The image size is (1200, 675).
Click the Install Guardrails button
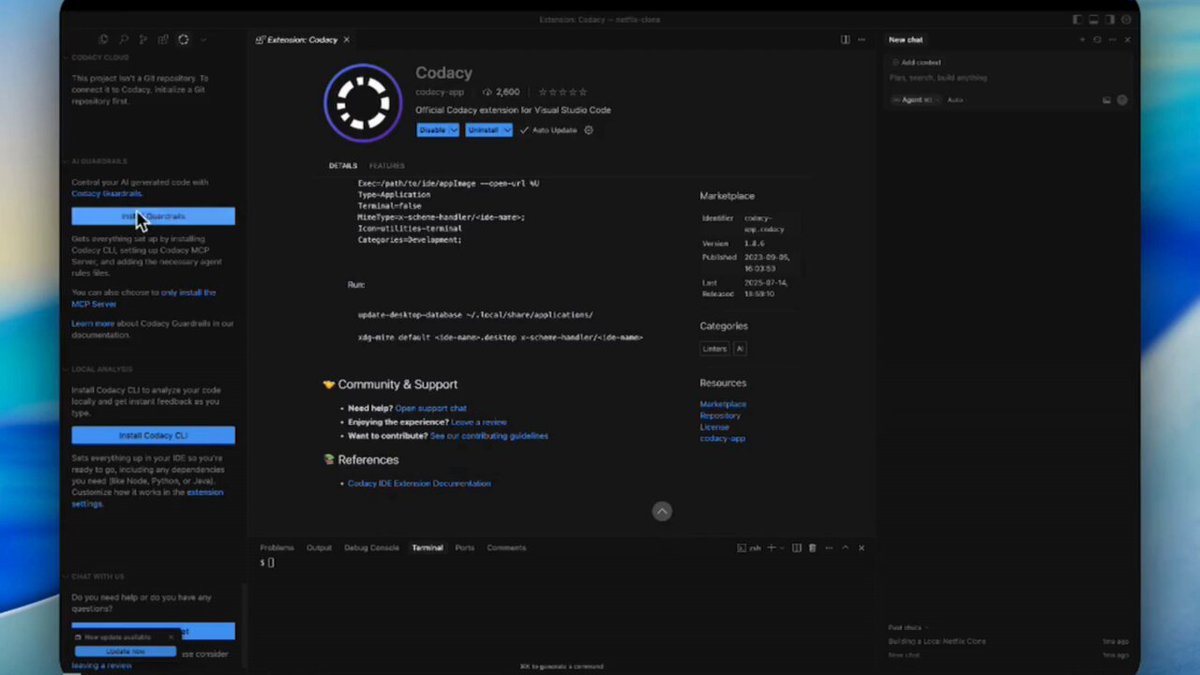click(x=153, y=216)
